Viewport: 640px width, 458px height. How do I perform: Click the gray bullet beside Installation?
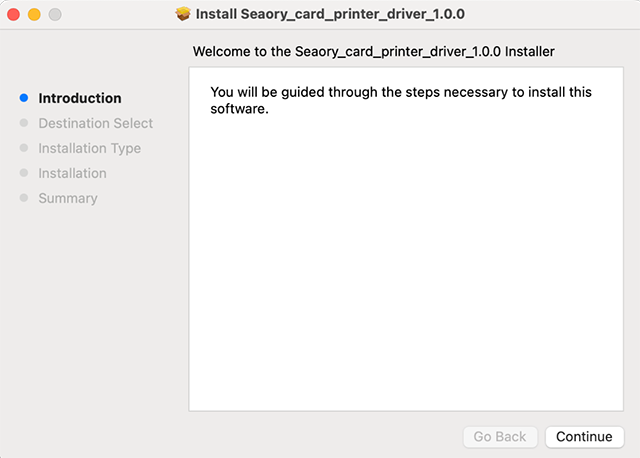(23, 173)
